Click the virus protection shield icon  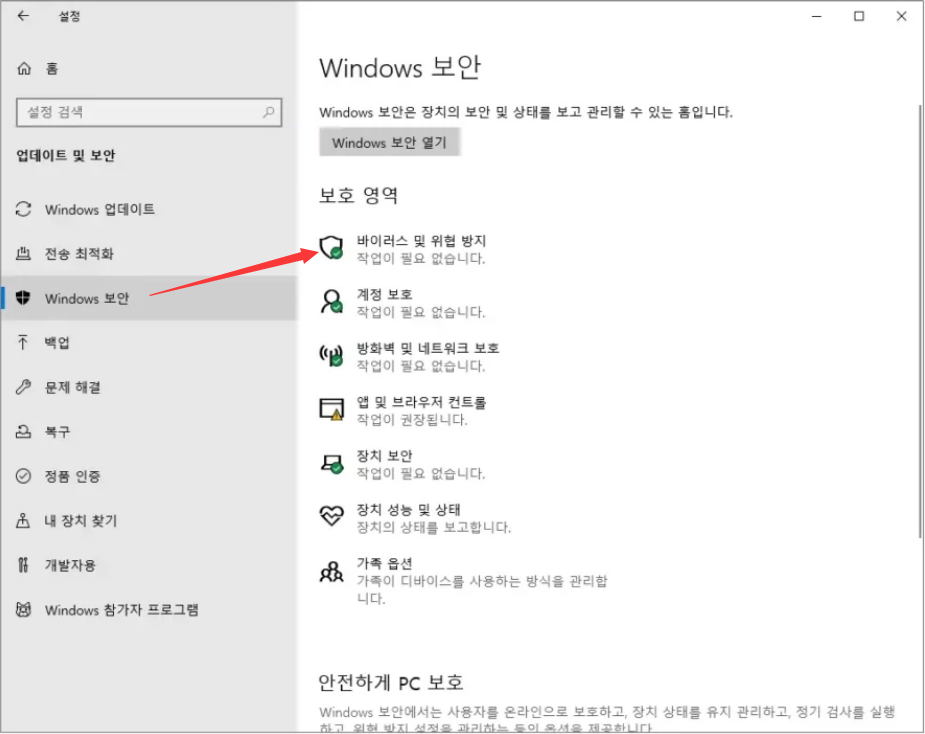(332, 247)
